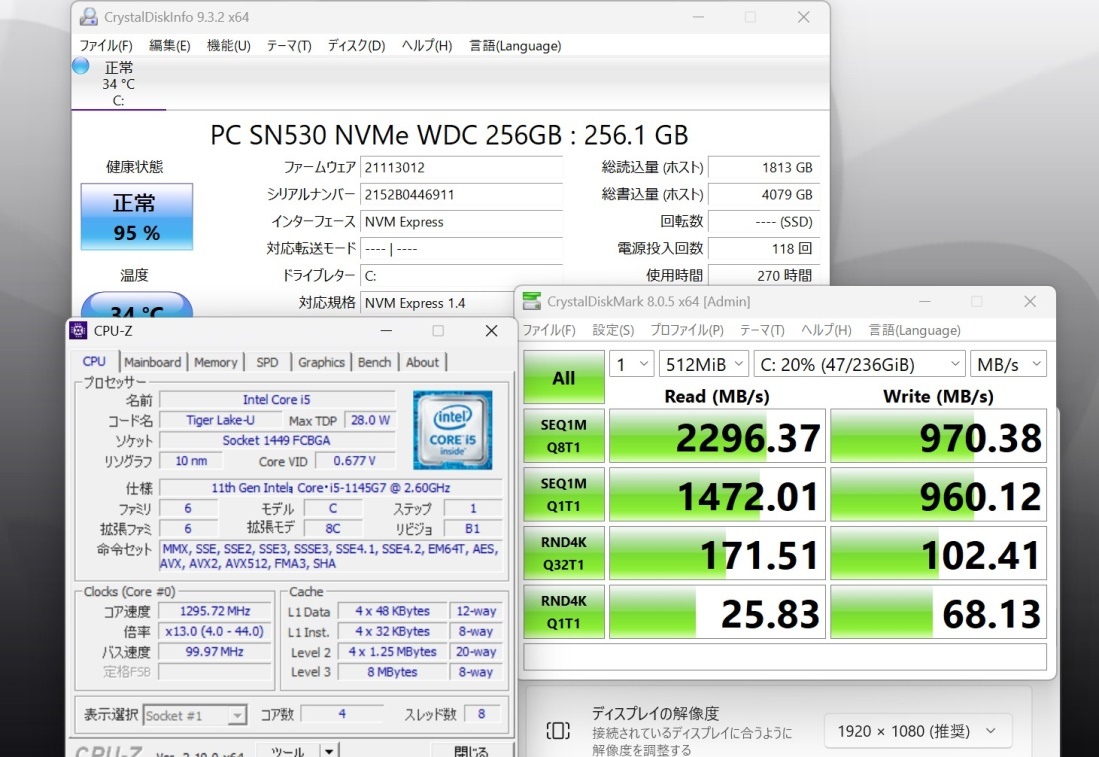Screen dimensions: 1099x757
Task: Start the SEQ1M Q1T1 test
Action: click(x=564, y=495)
